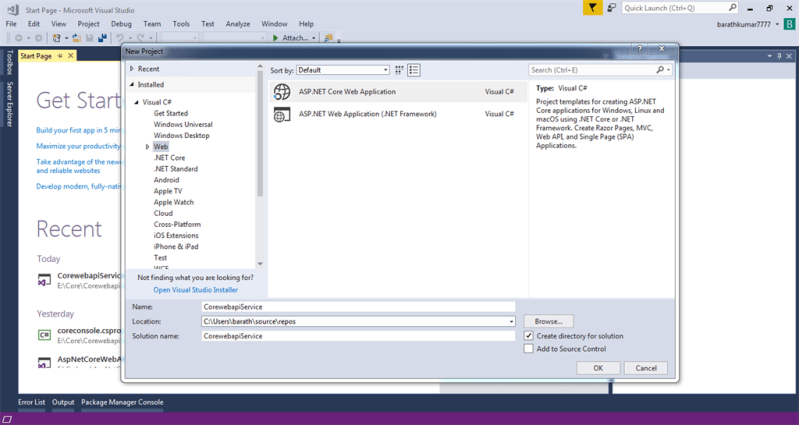Click the project Name input field
The height and width of the screenshot is (425, 799).
(x=358, y=307)
